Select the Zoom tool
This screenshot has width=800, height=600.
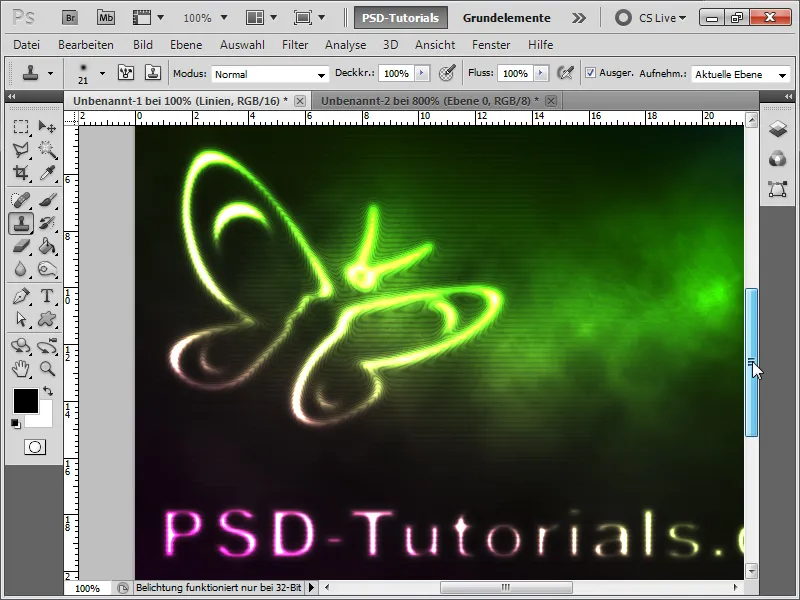tap(47, 368)
